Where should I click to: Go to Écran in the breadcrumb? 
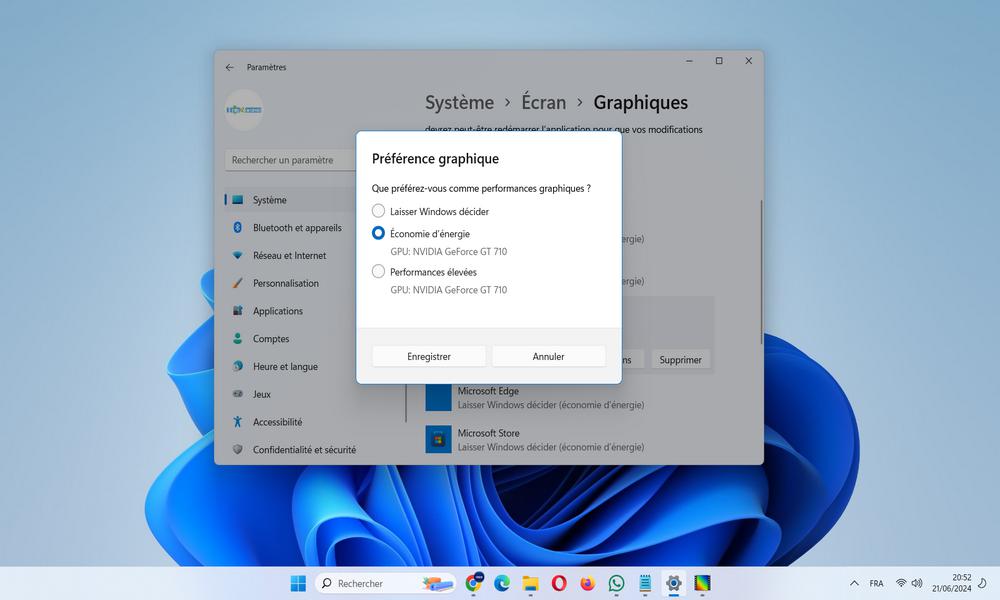(x=543, y=102)
